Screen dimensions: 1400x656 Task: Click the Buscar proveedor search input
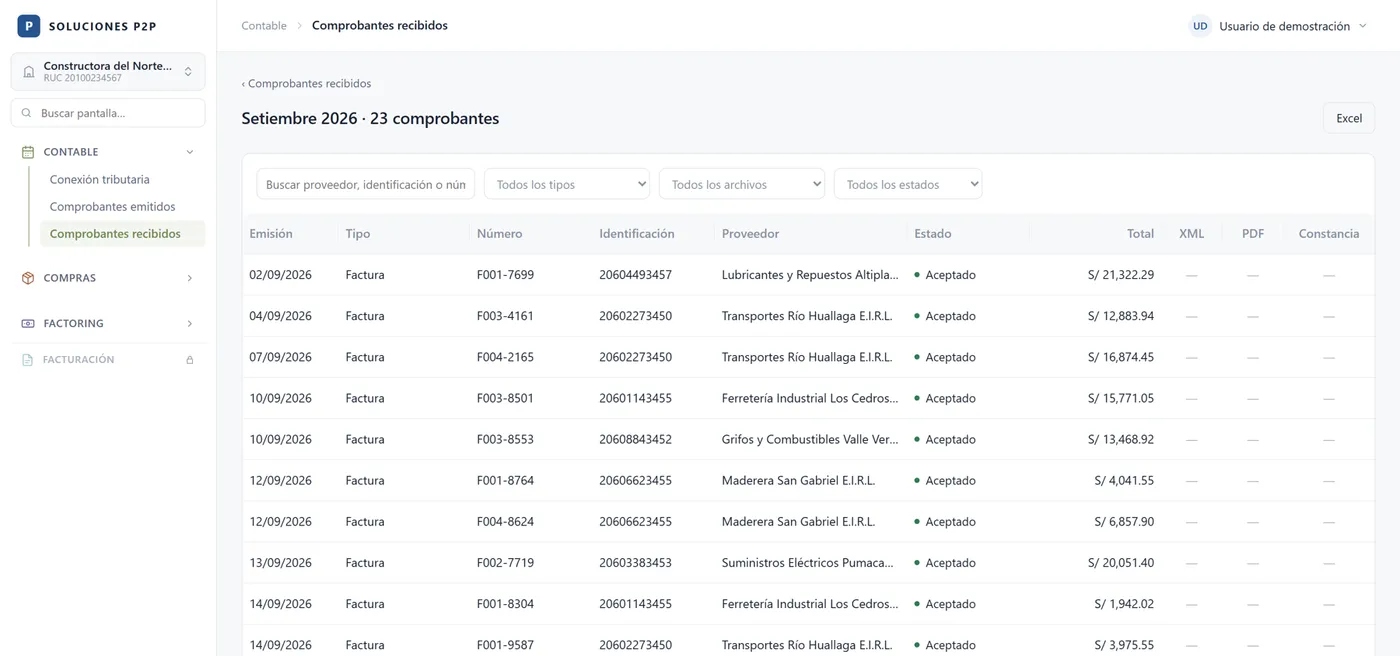(366, 184)
